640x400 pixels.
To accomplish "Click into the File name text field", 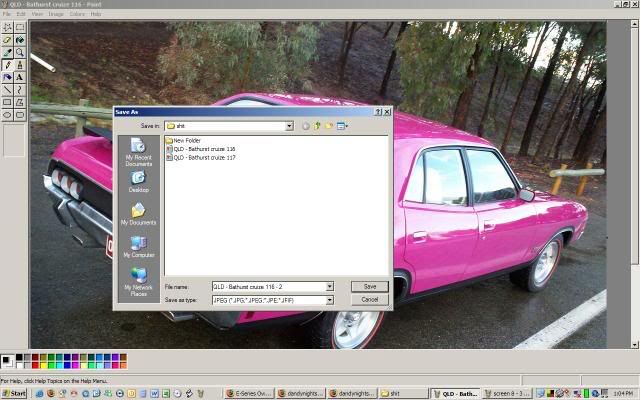I will click(x=269, y=287).
